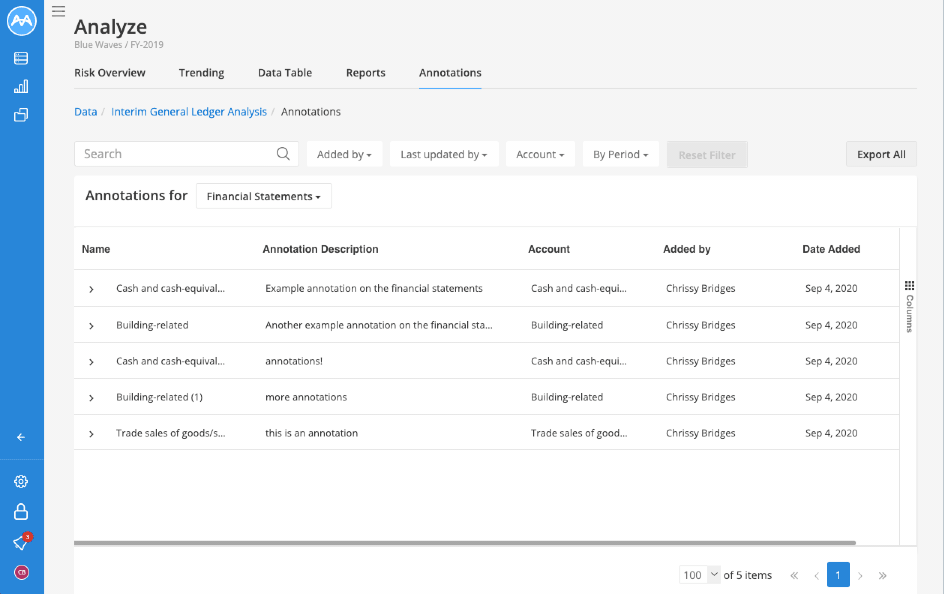Open the settings gear in sidebar
Screen dimensions: 944x594
tap(20, 481)
